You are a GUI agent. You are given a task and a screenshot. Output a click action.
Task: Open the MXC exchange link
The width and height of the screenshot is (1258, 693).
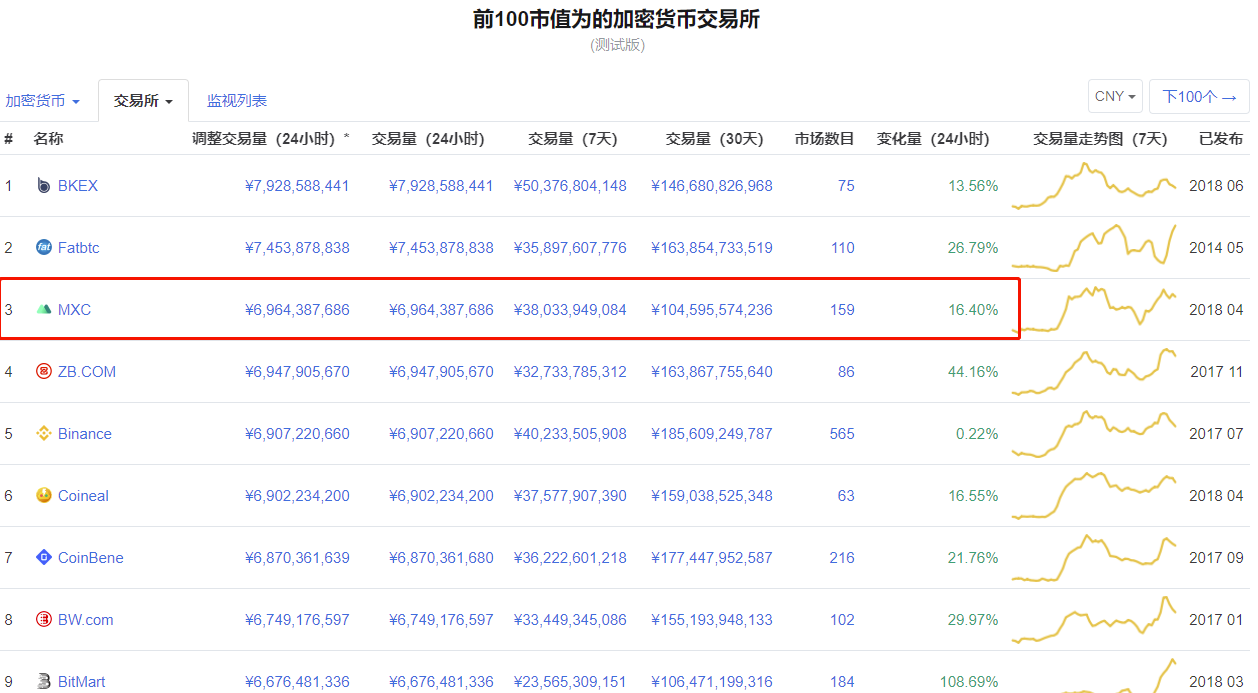tap(74, 310)
